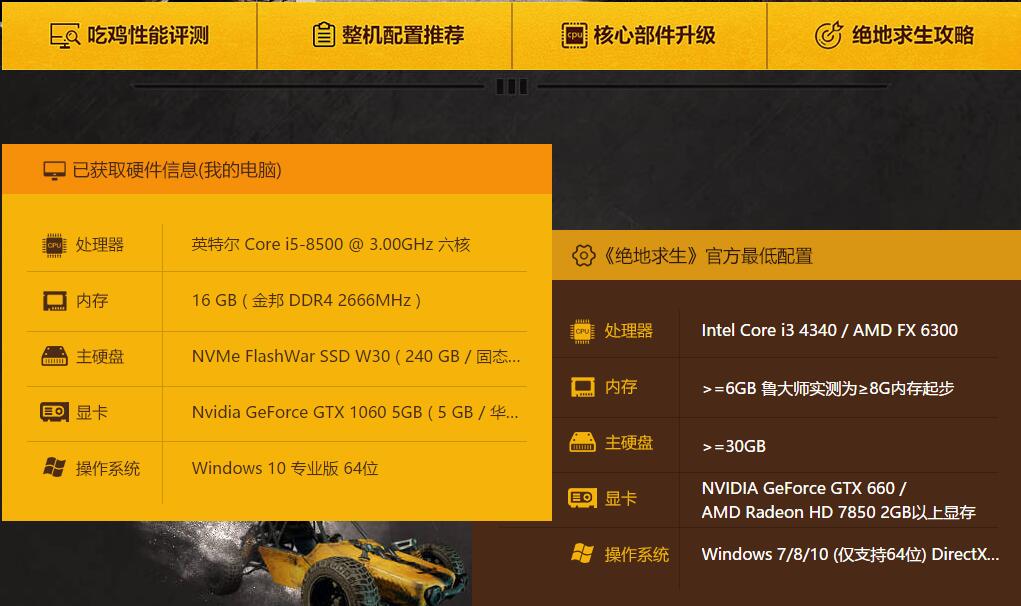The image size is (1021, 606).
Task: Click the CPU chip icon beside 核心部件升级
Action: pyautogui.click(x=574, y=35)
